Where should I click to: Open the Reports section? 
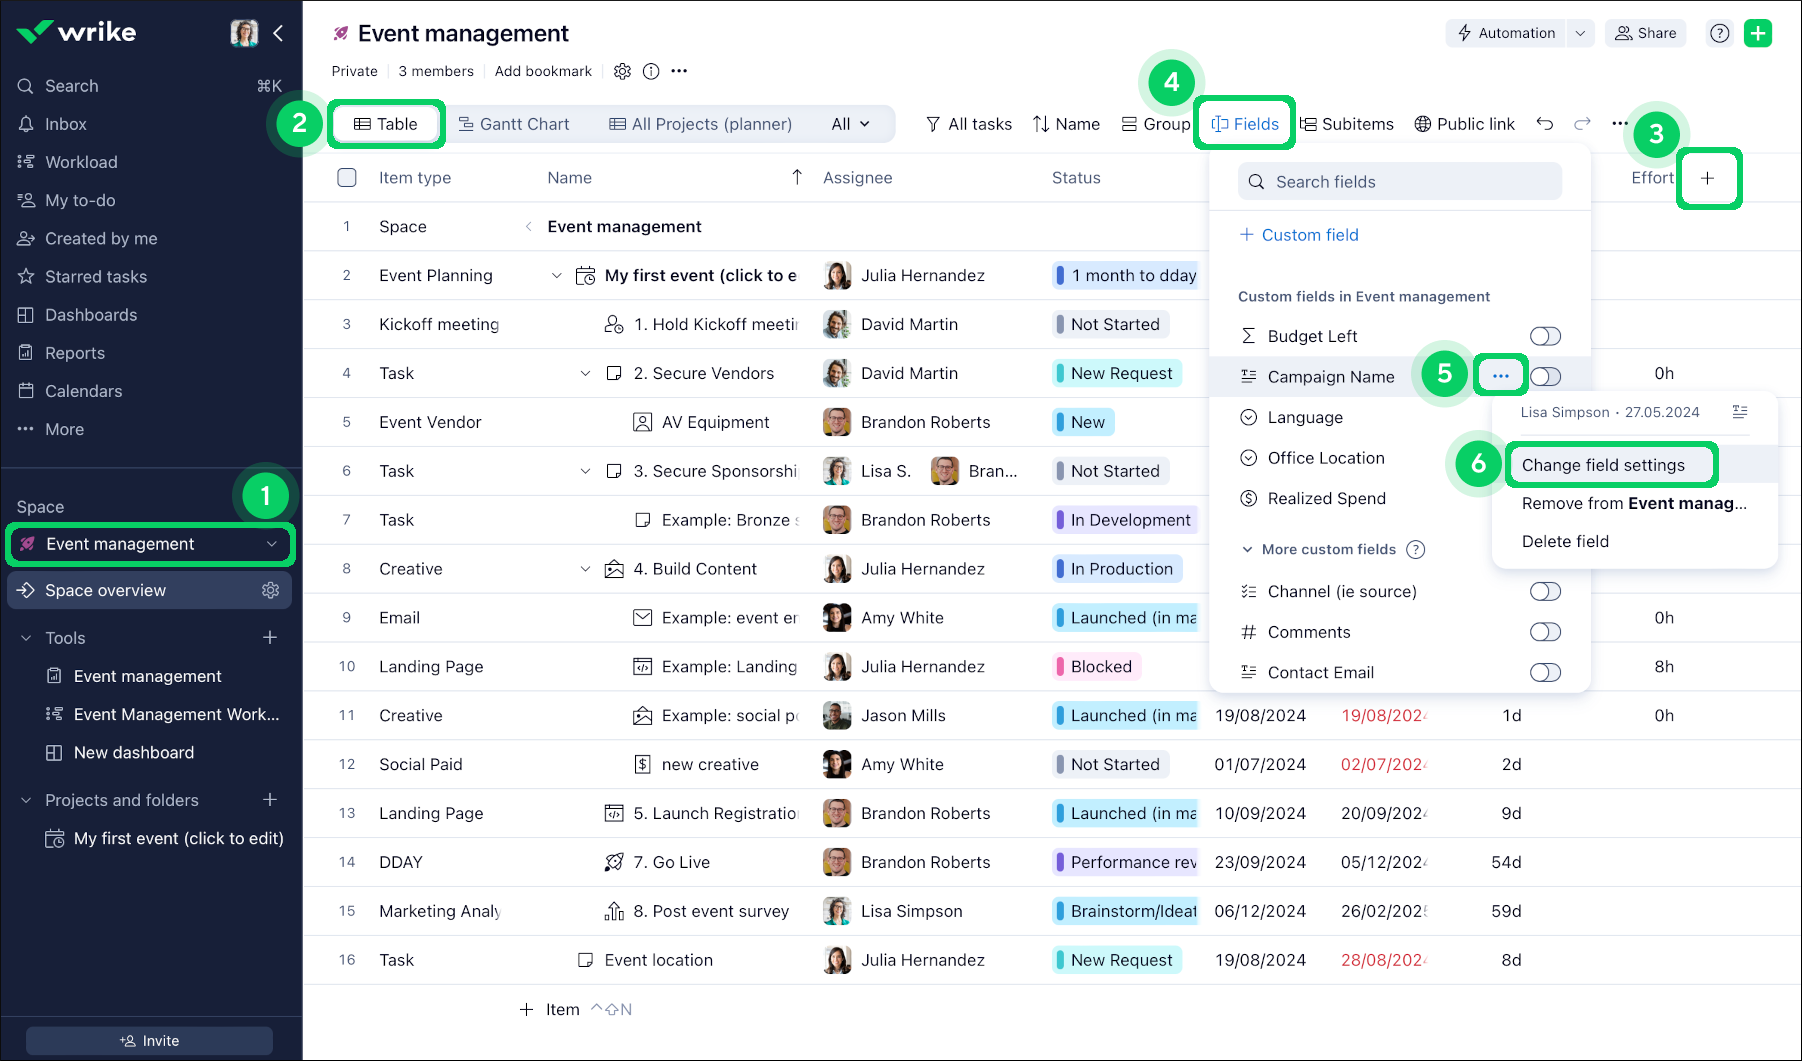tap(74, 353)
